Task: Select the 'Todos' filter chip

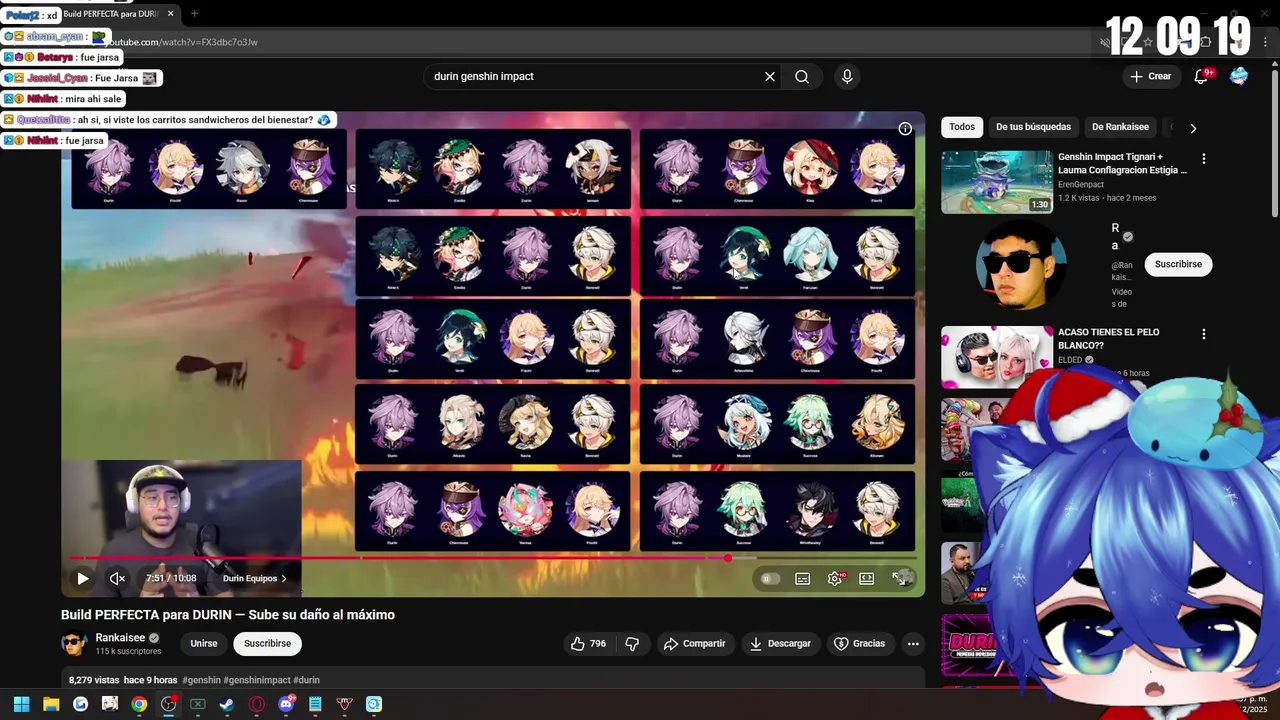Action: (x=962, y=127)
